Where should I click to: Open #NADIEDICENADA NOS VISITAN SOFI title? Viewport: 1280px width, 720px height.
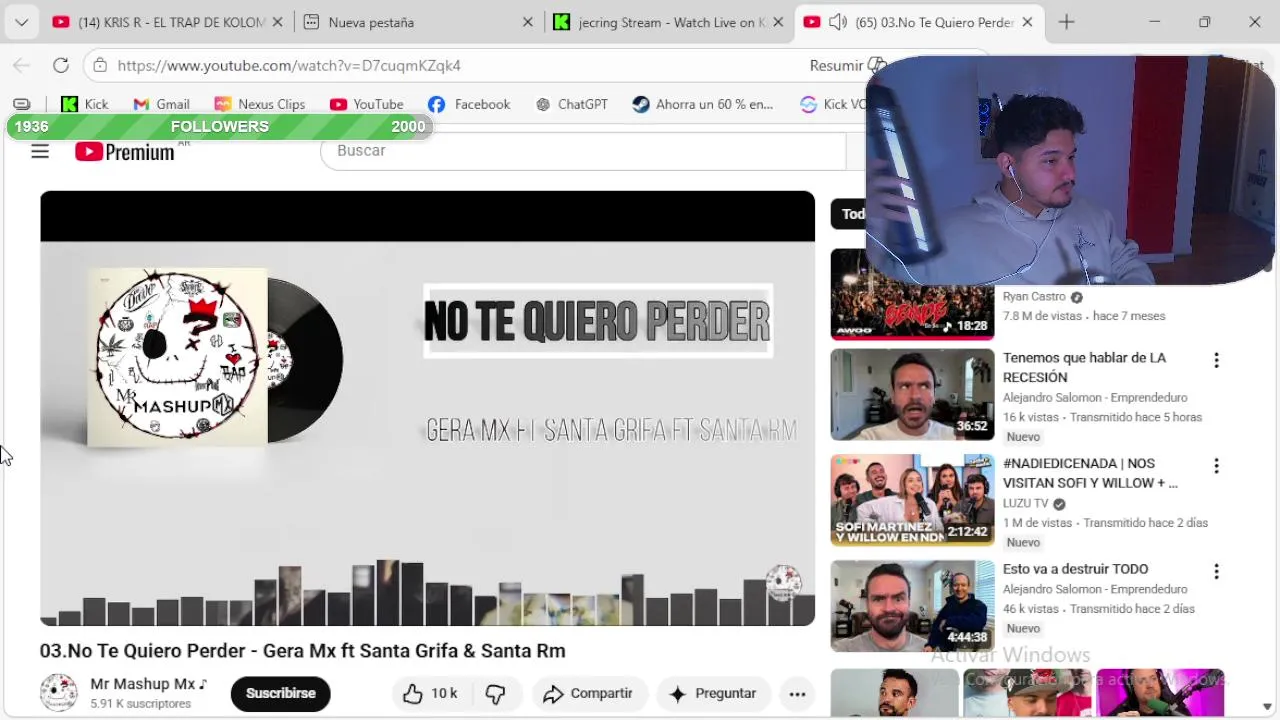click(x=1090, y=473)
